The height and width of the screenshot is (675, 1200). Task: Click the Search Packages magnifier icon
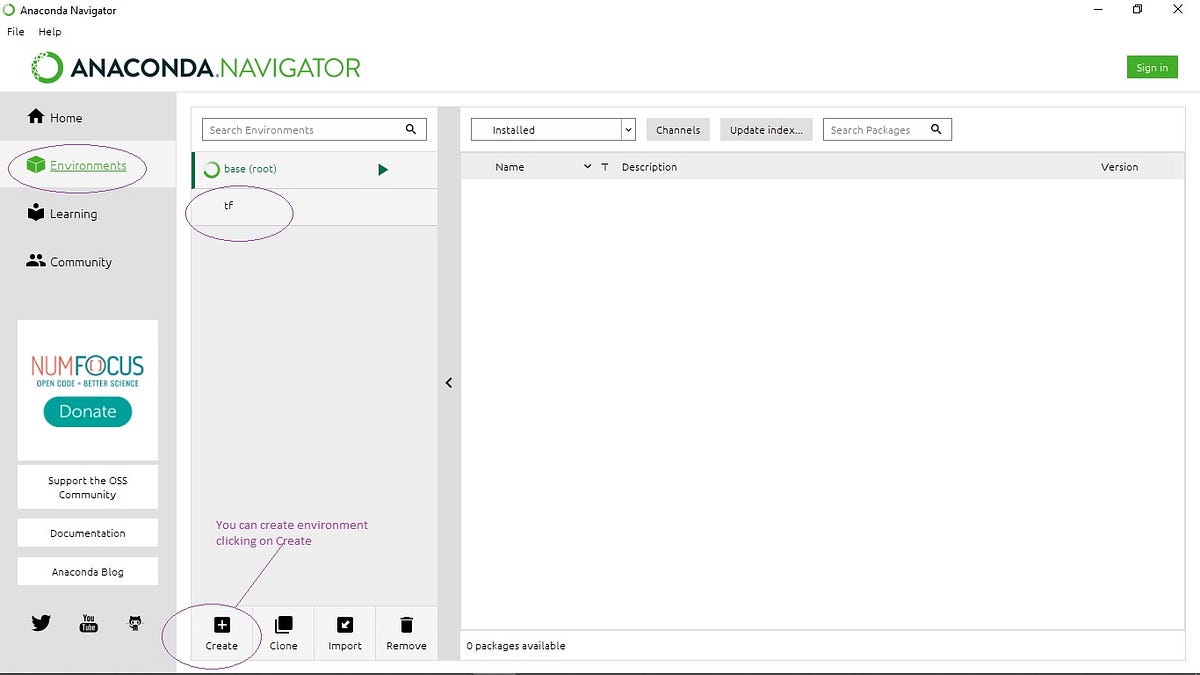937,129
